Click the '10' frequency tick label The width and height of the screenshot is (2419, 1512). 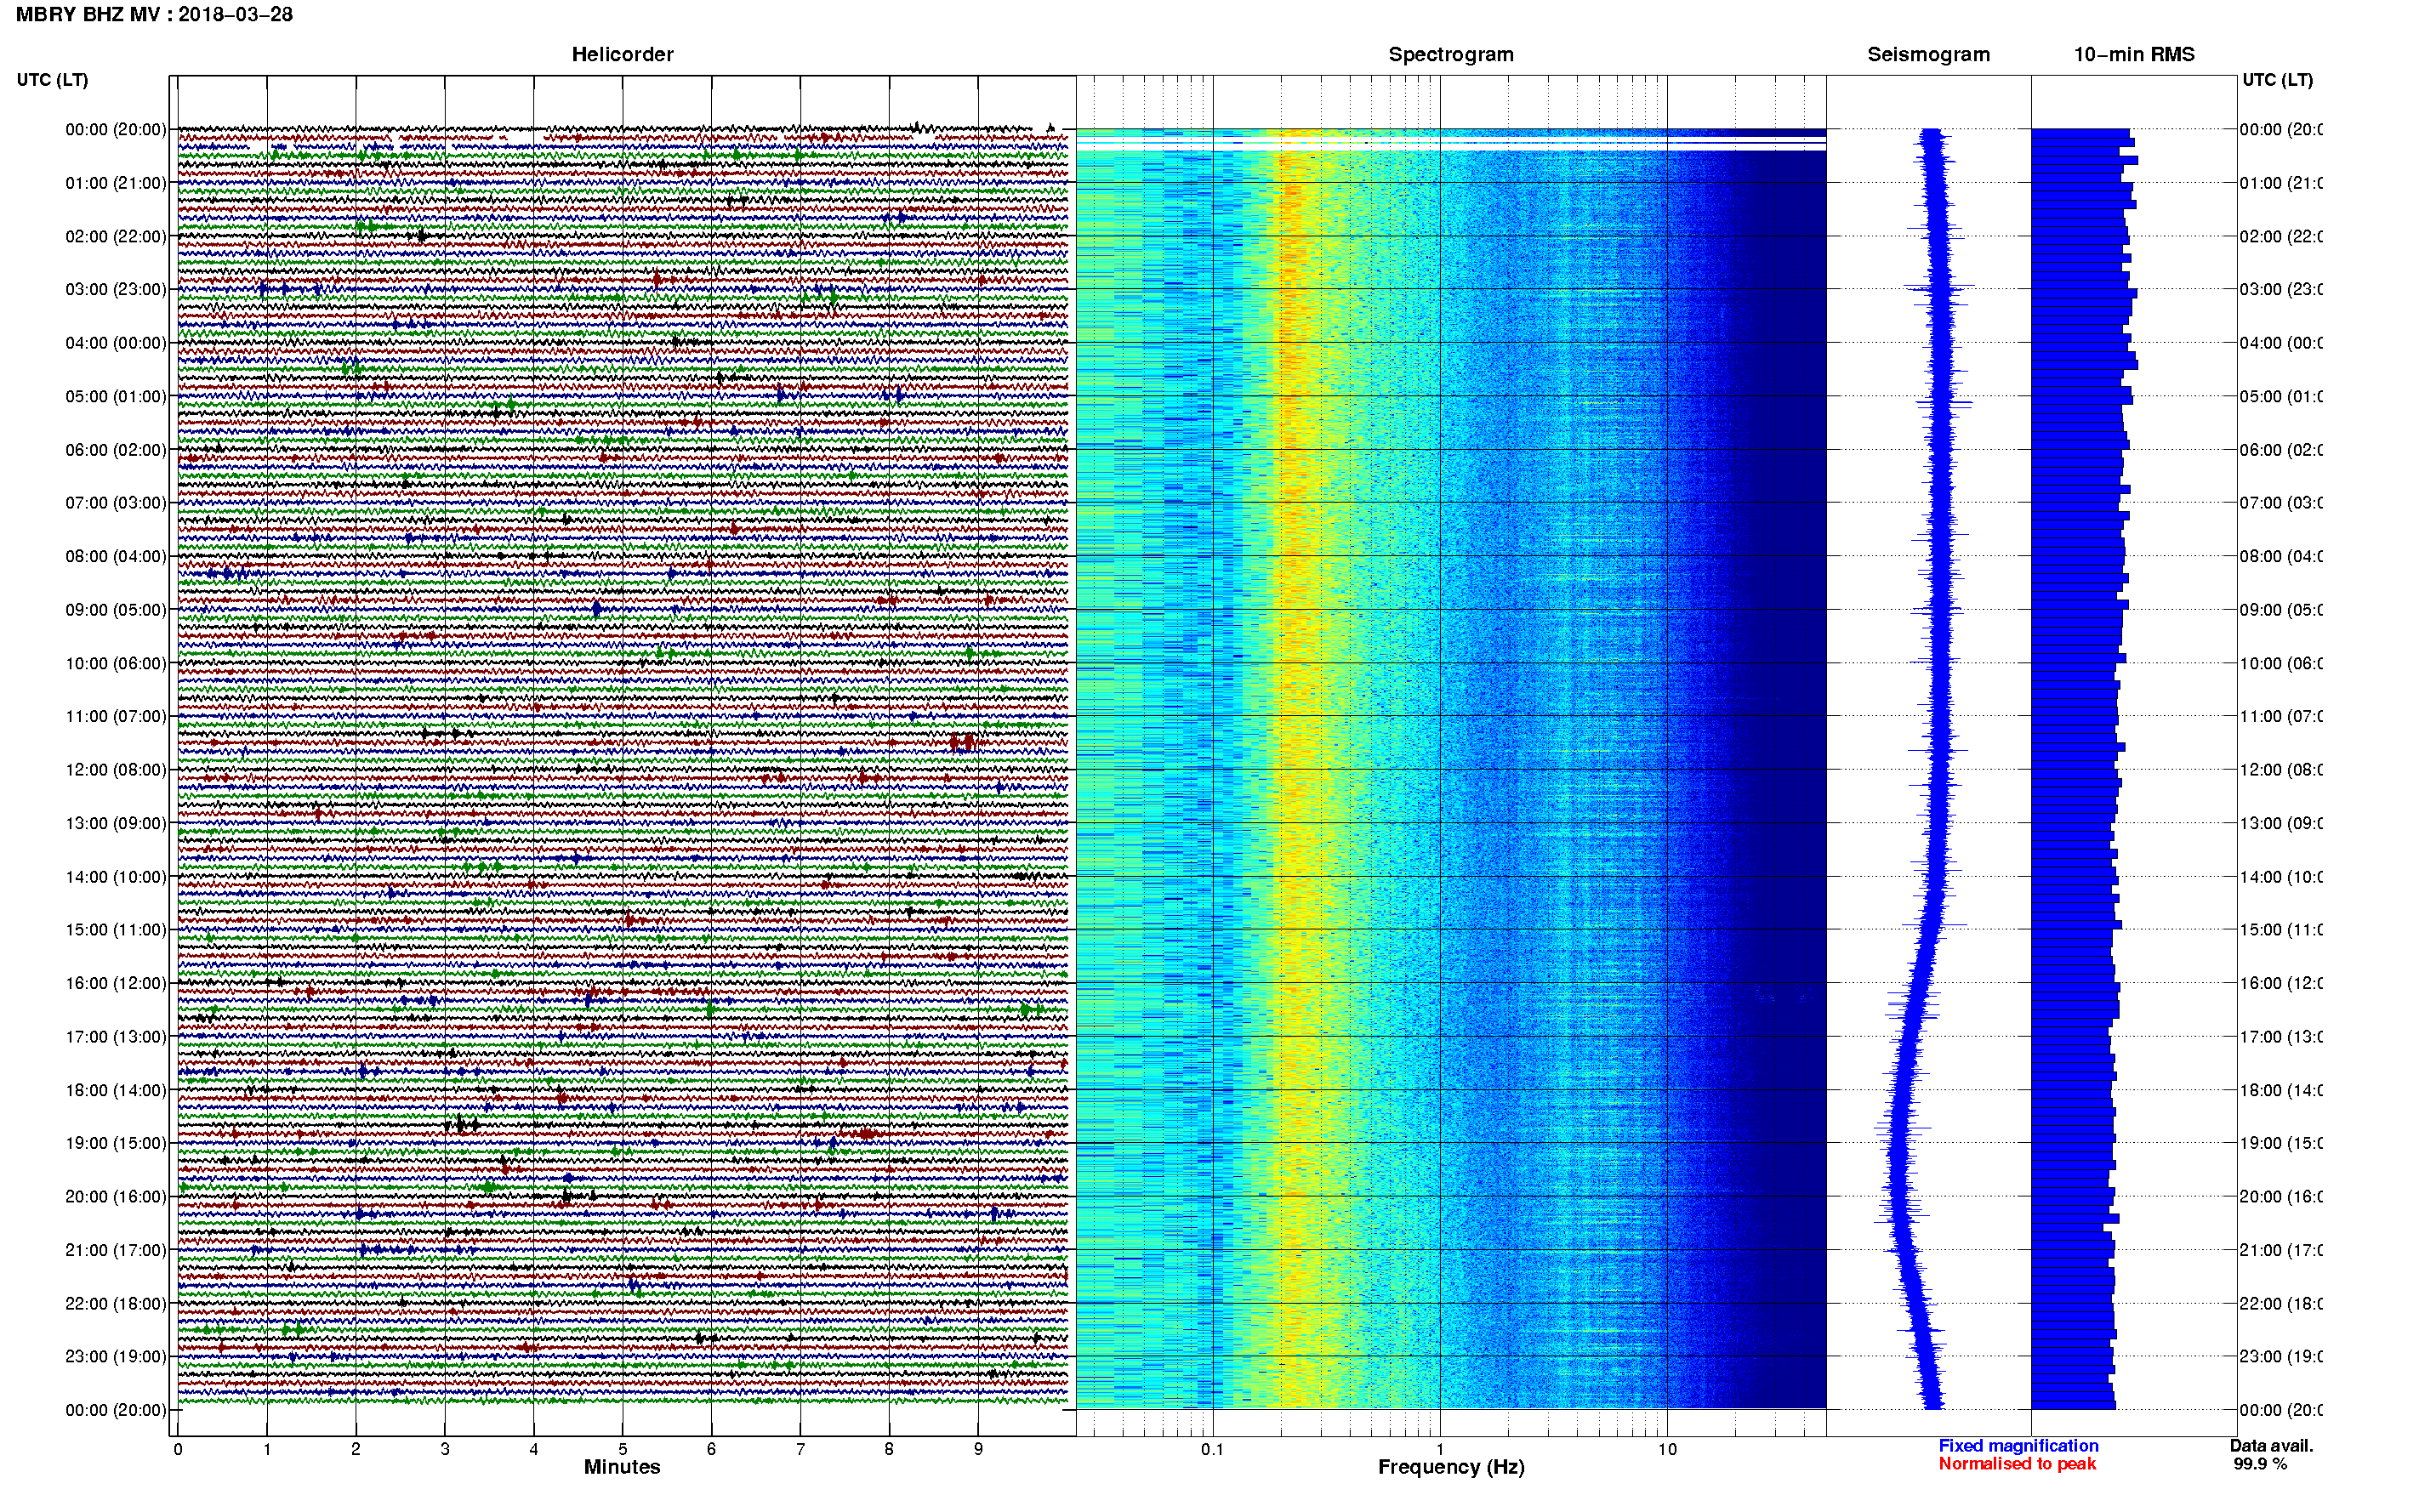point(1667,1449)
